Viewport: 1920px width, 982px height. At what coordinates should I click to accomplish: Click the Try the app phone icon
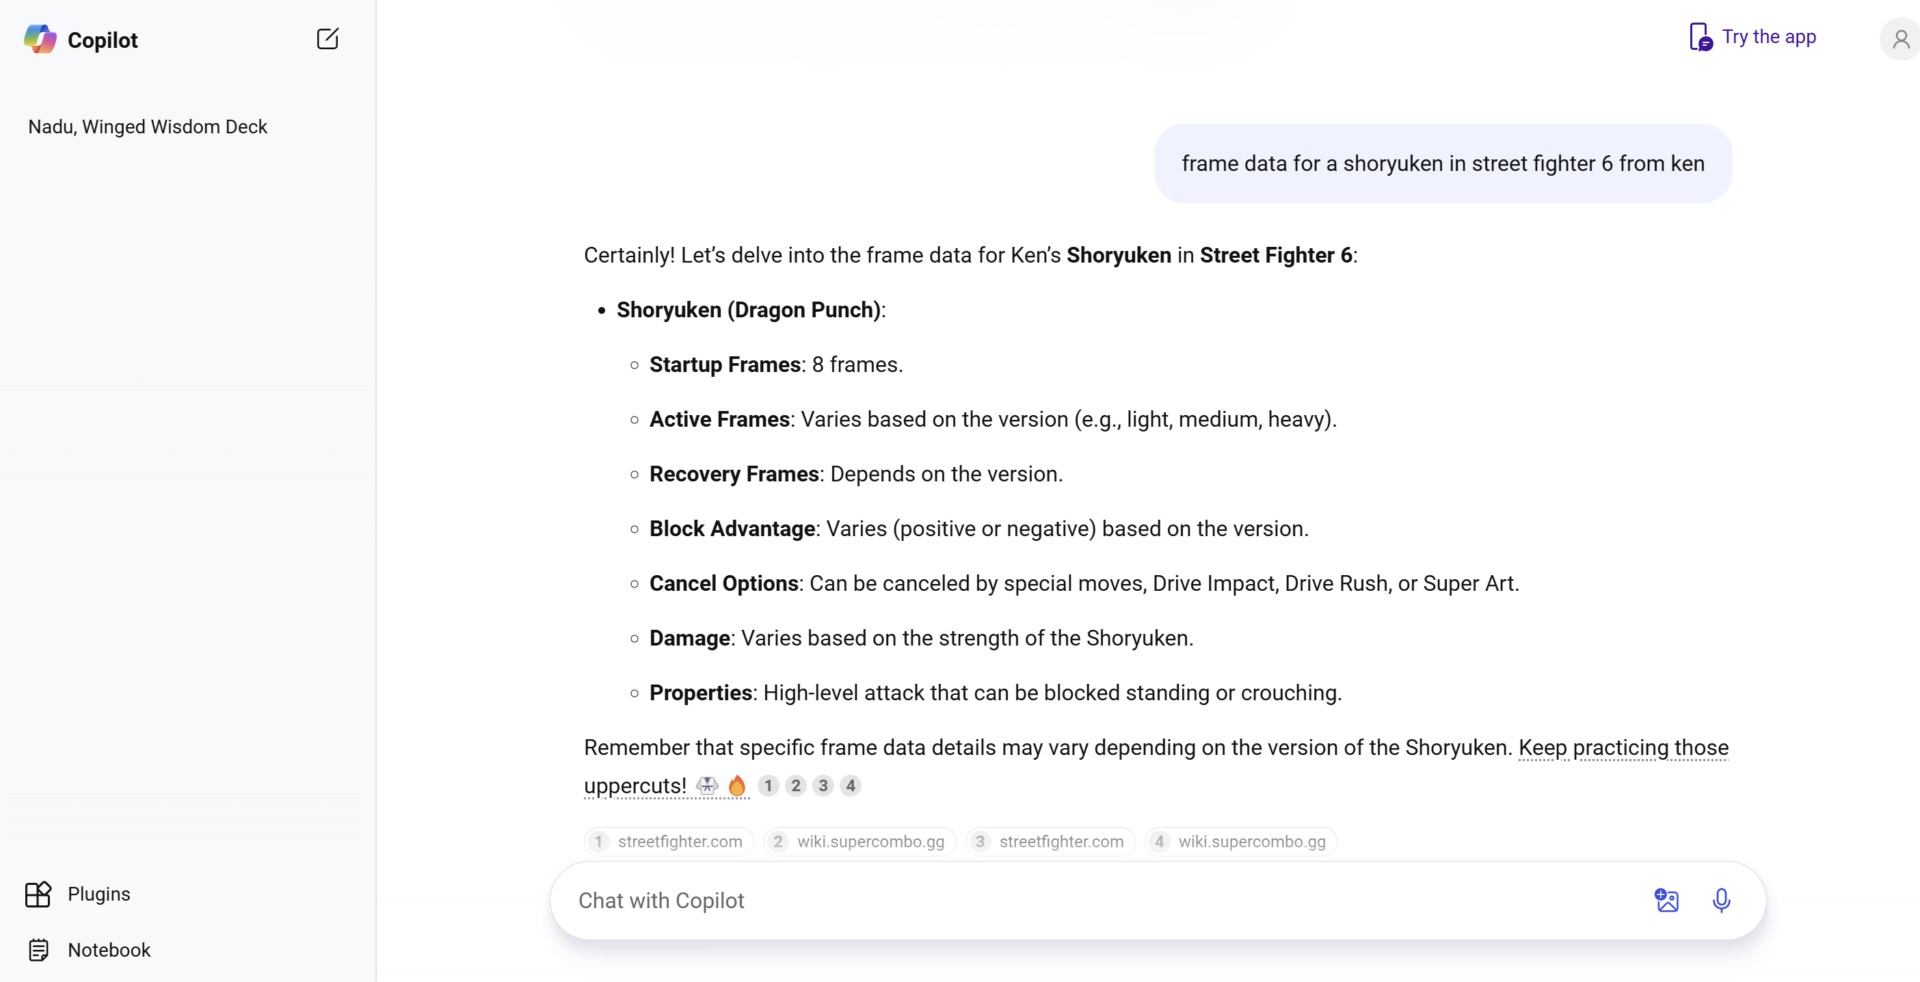[1700, 37]
